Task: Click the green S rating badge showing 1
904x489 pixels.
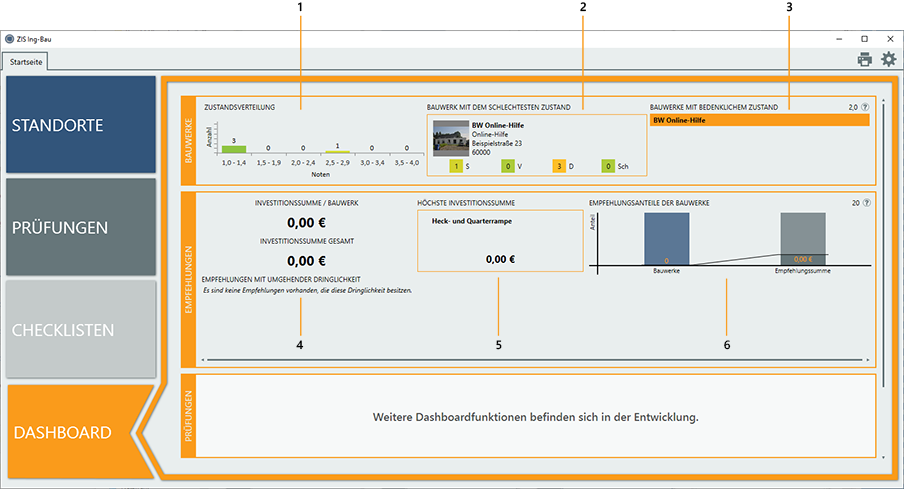Action: click(456, 166)
